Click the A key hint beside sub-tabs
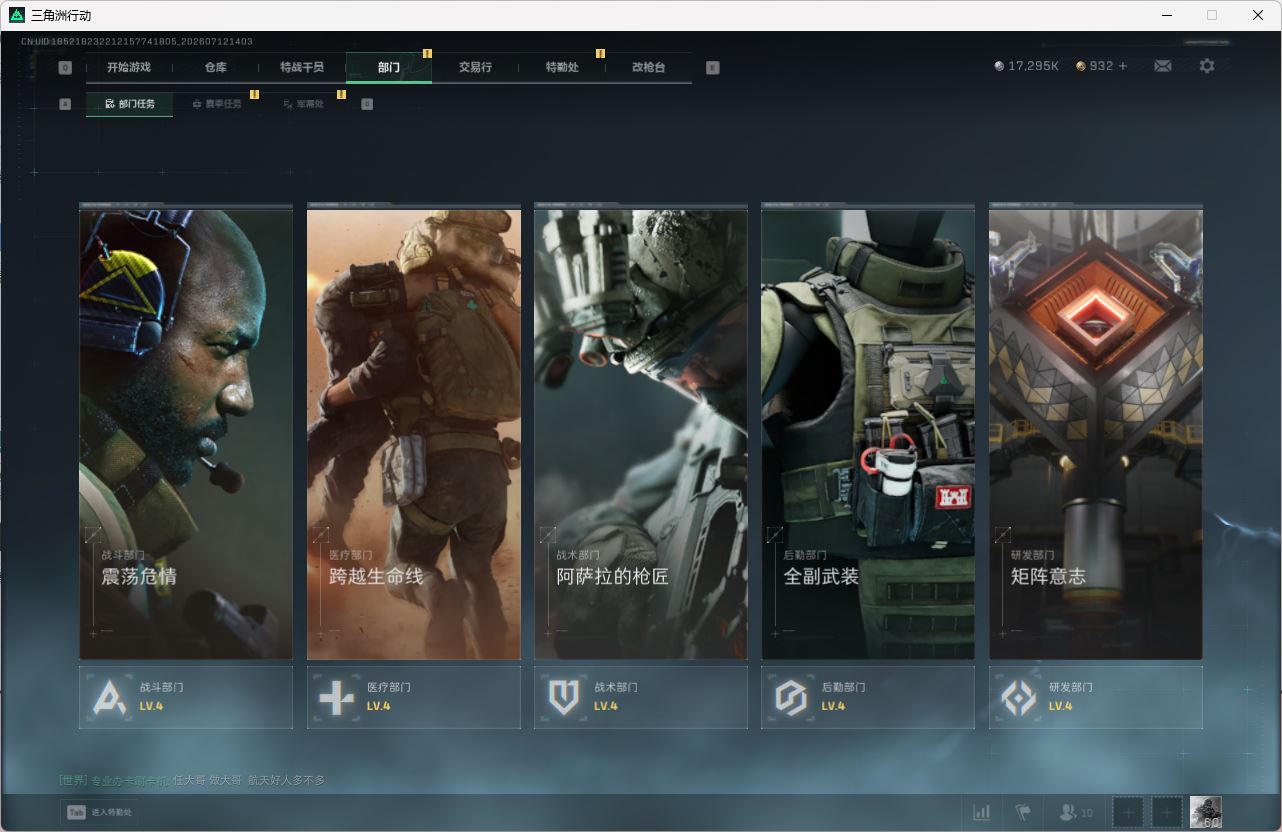Image resolution: width=1282 pixels, height=832 pixels. pos(65,104)
